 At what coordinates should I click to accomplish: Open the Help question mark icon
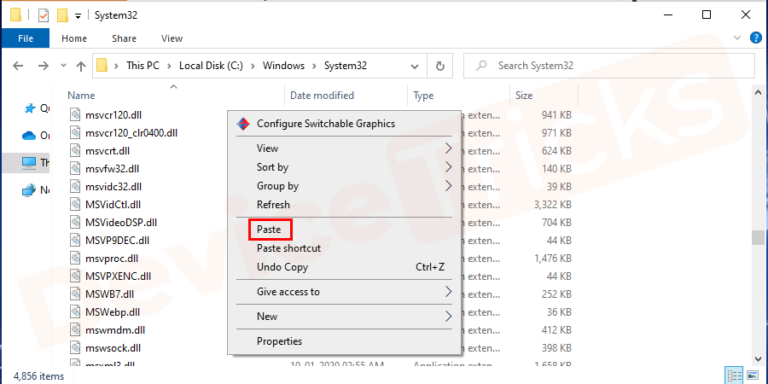pyautogui.click(x=756, y=38)
